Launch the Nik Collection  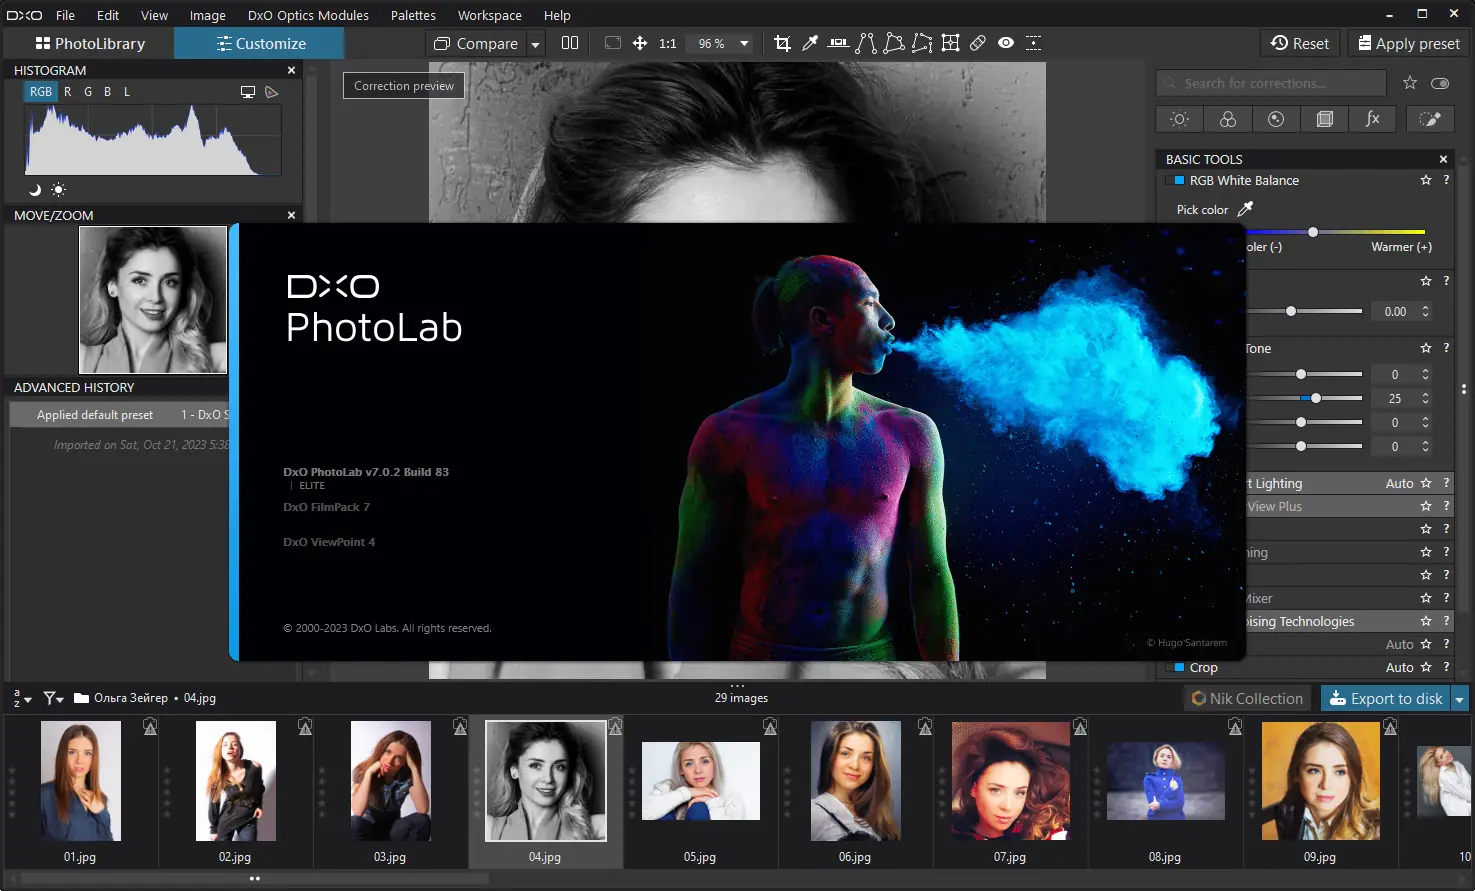coord(1246,698)
